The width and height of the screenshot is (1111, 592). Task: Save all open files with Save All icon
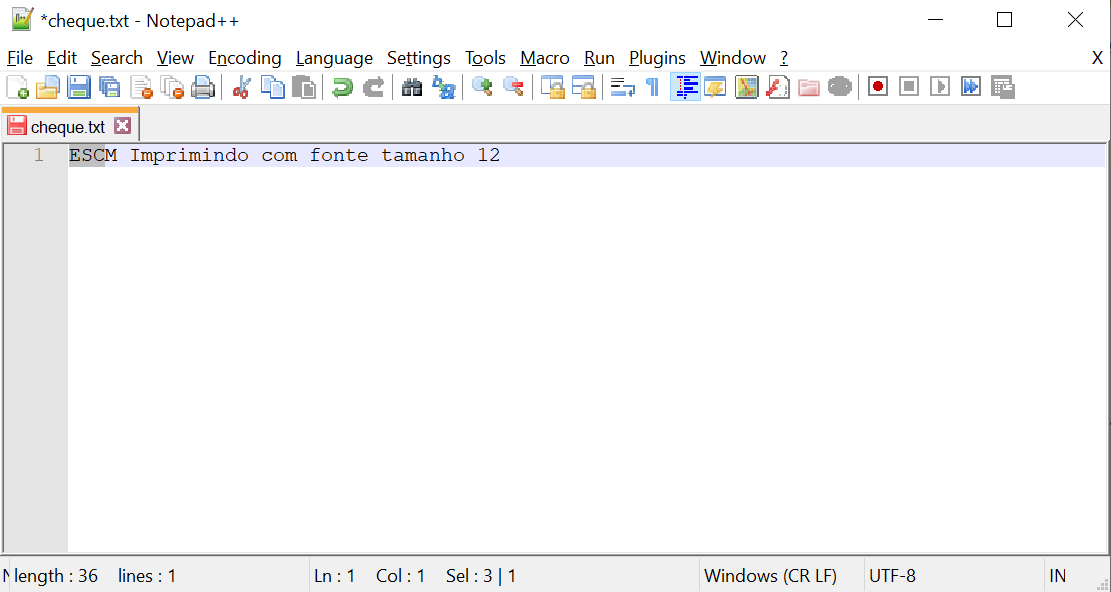click(x=110, y=87)
